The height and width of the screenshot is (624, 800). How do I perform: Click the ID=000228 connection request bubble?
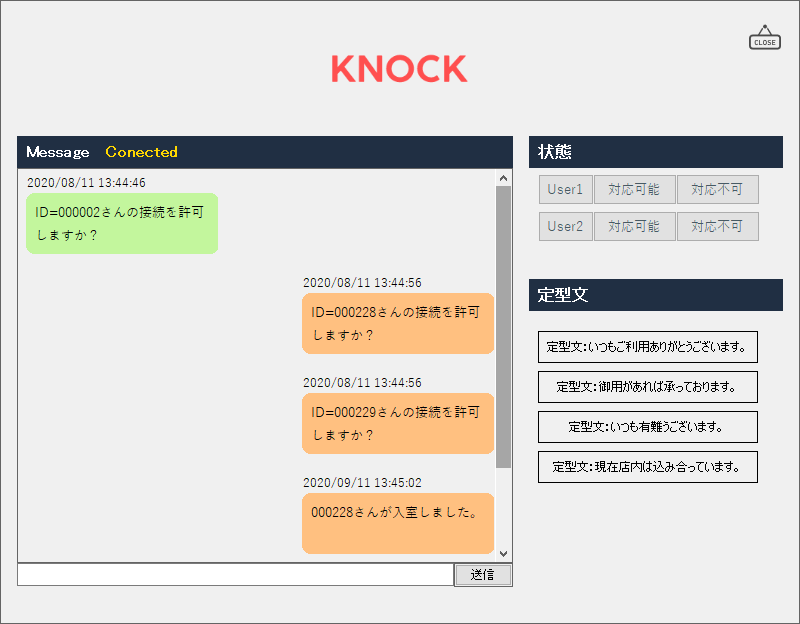[x=398, y=323]
